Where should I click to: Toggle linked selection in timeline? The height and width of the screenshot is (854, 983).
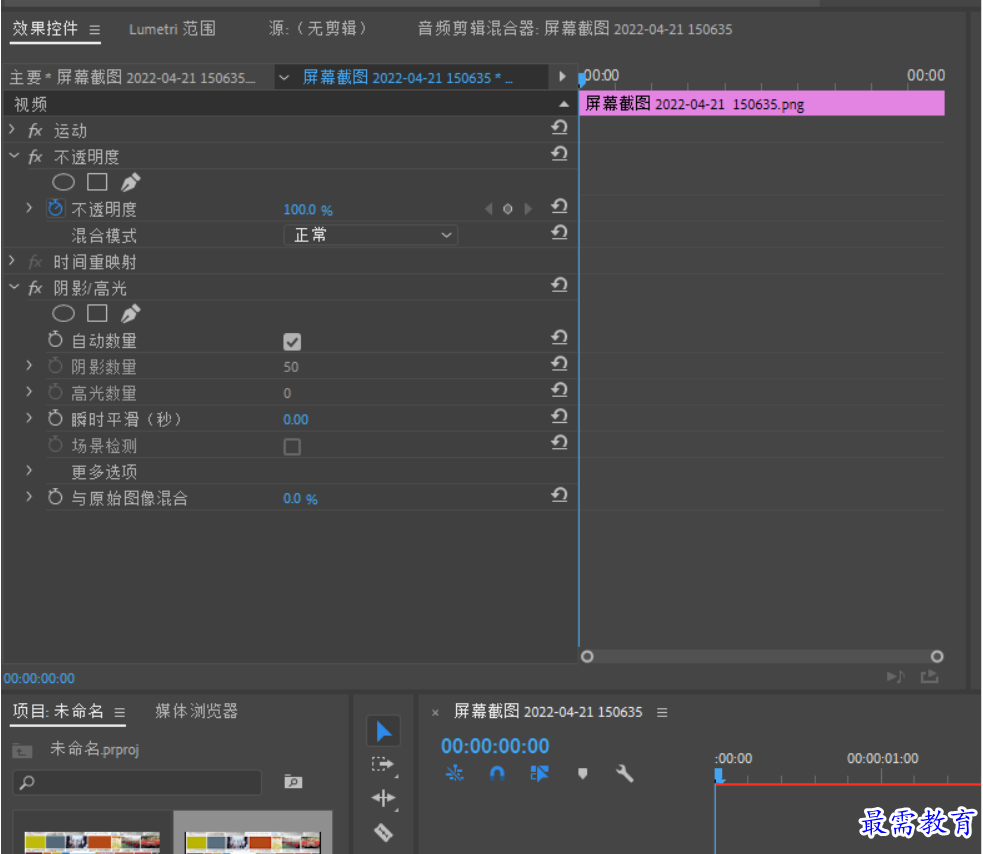click(539, 773)
